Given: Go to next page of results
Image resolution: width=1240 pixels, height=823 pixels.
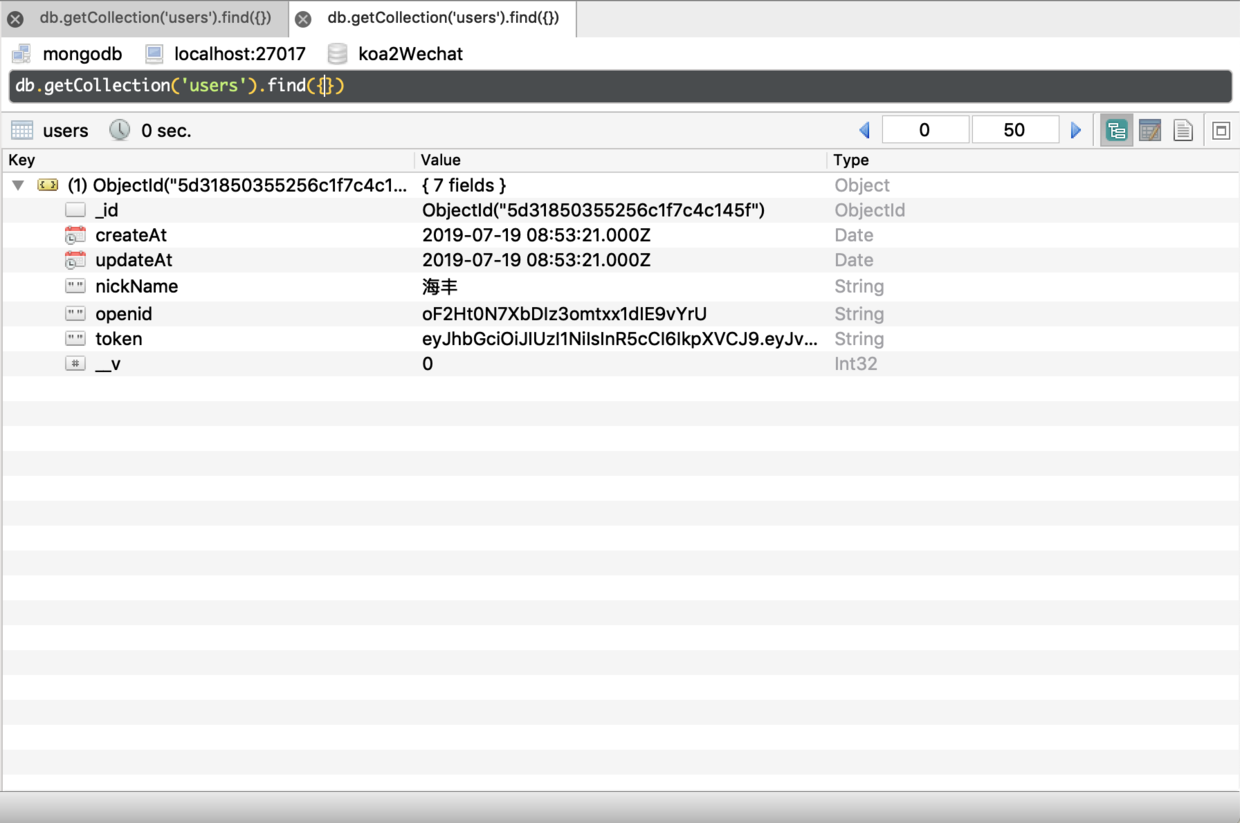Looking at the screenshot, I should pos(1076,130).
